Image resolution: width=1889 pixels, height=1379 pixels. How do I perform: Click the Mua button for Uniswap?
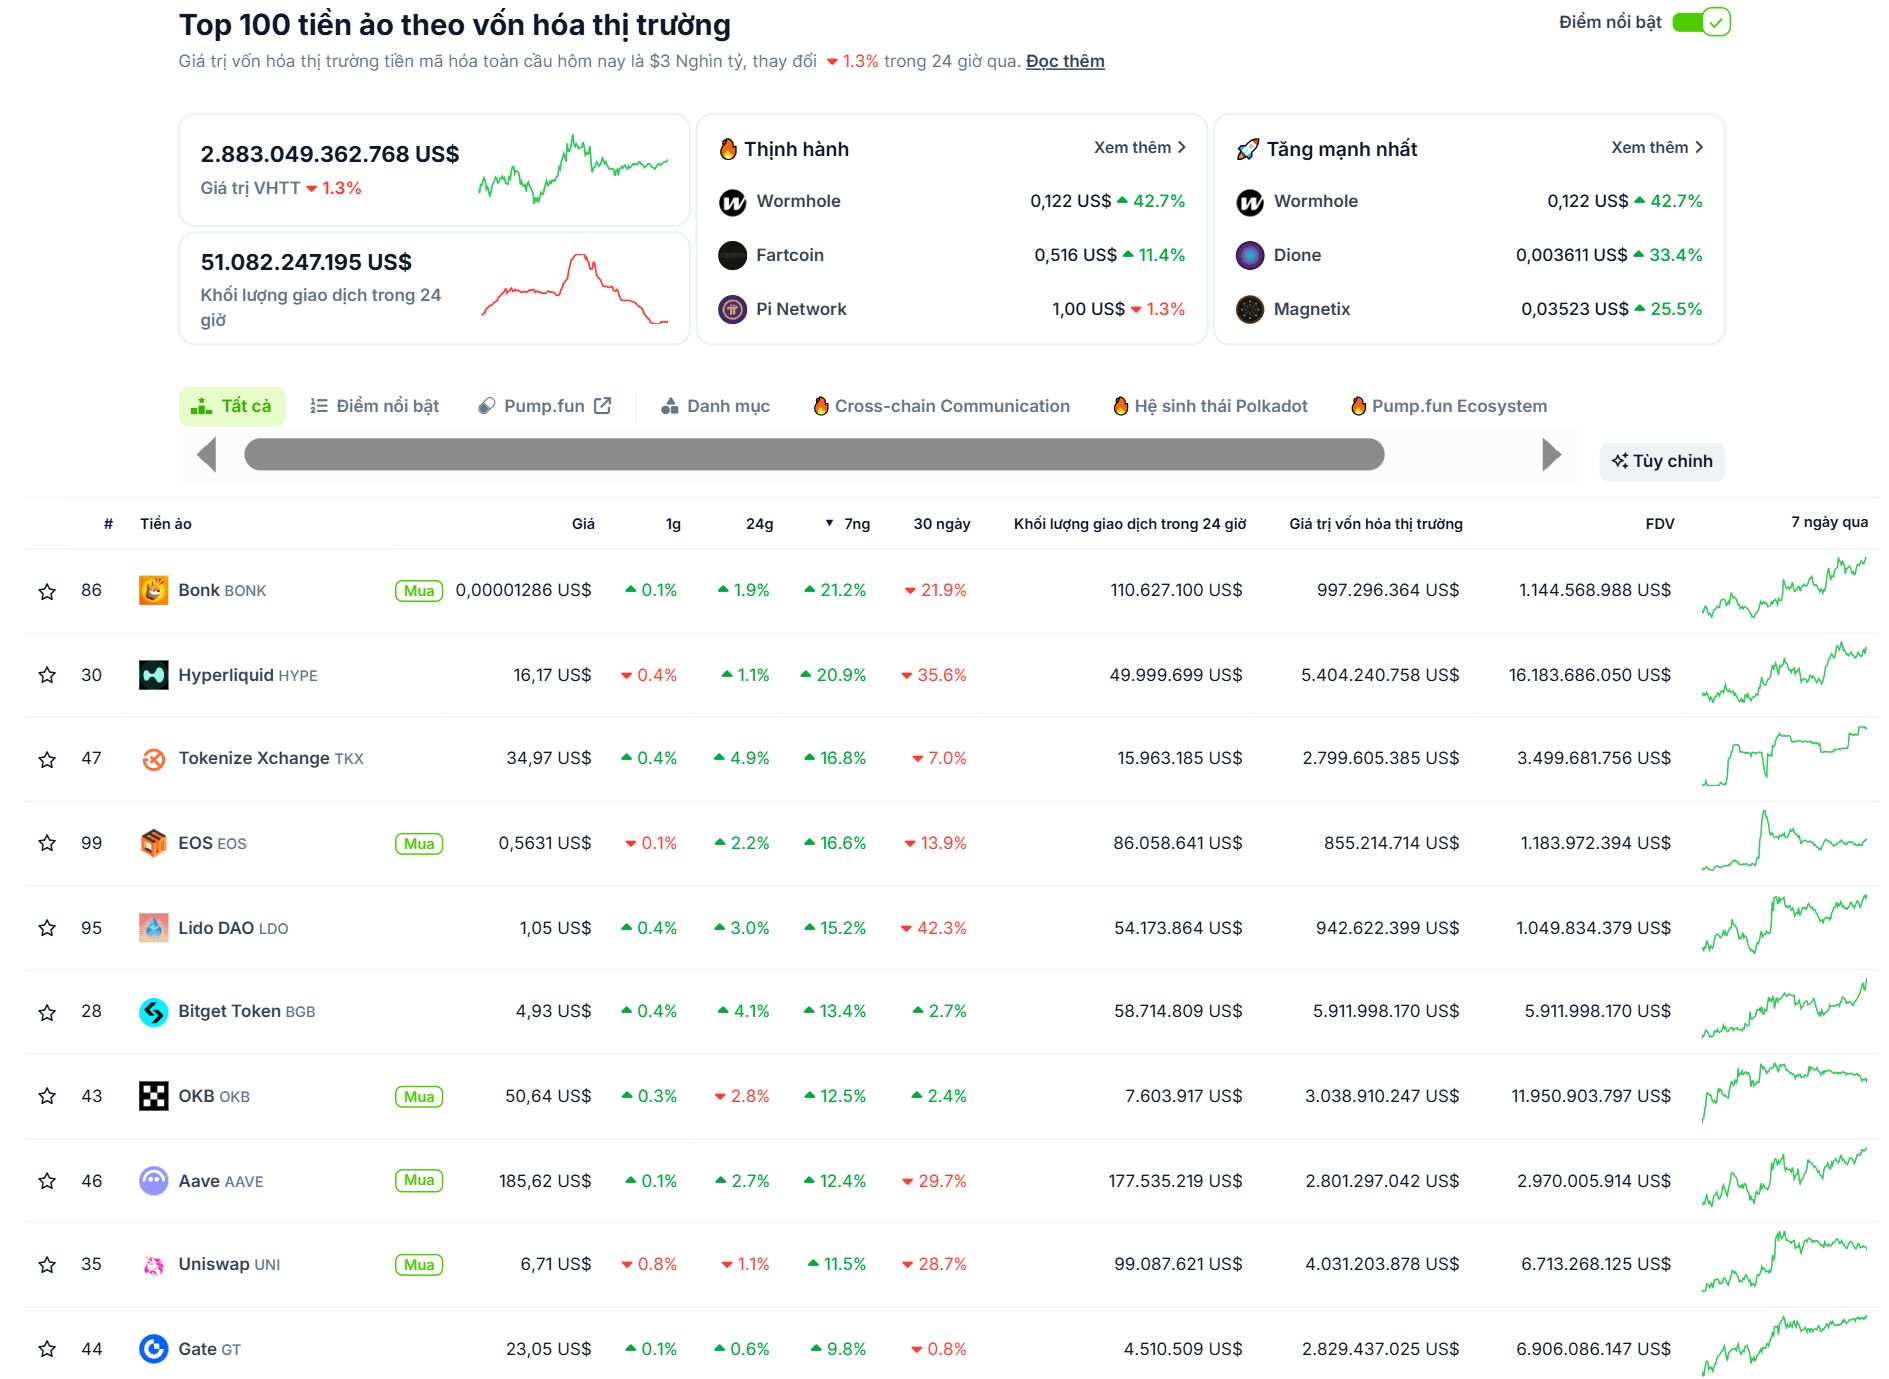pos(419,1265)
